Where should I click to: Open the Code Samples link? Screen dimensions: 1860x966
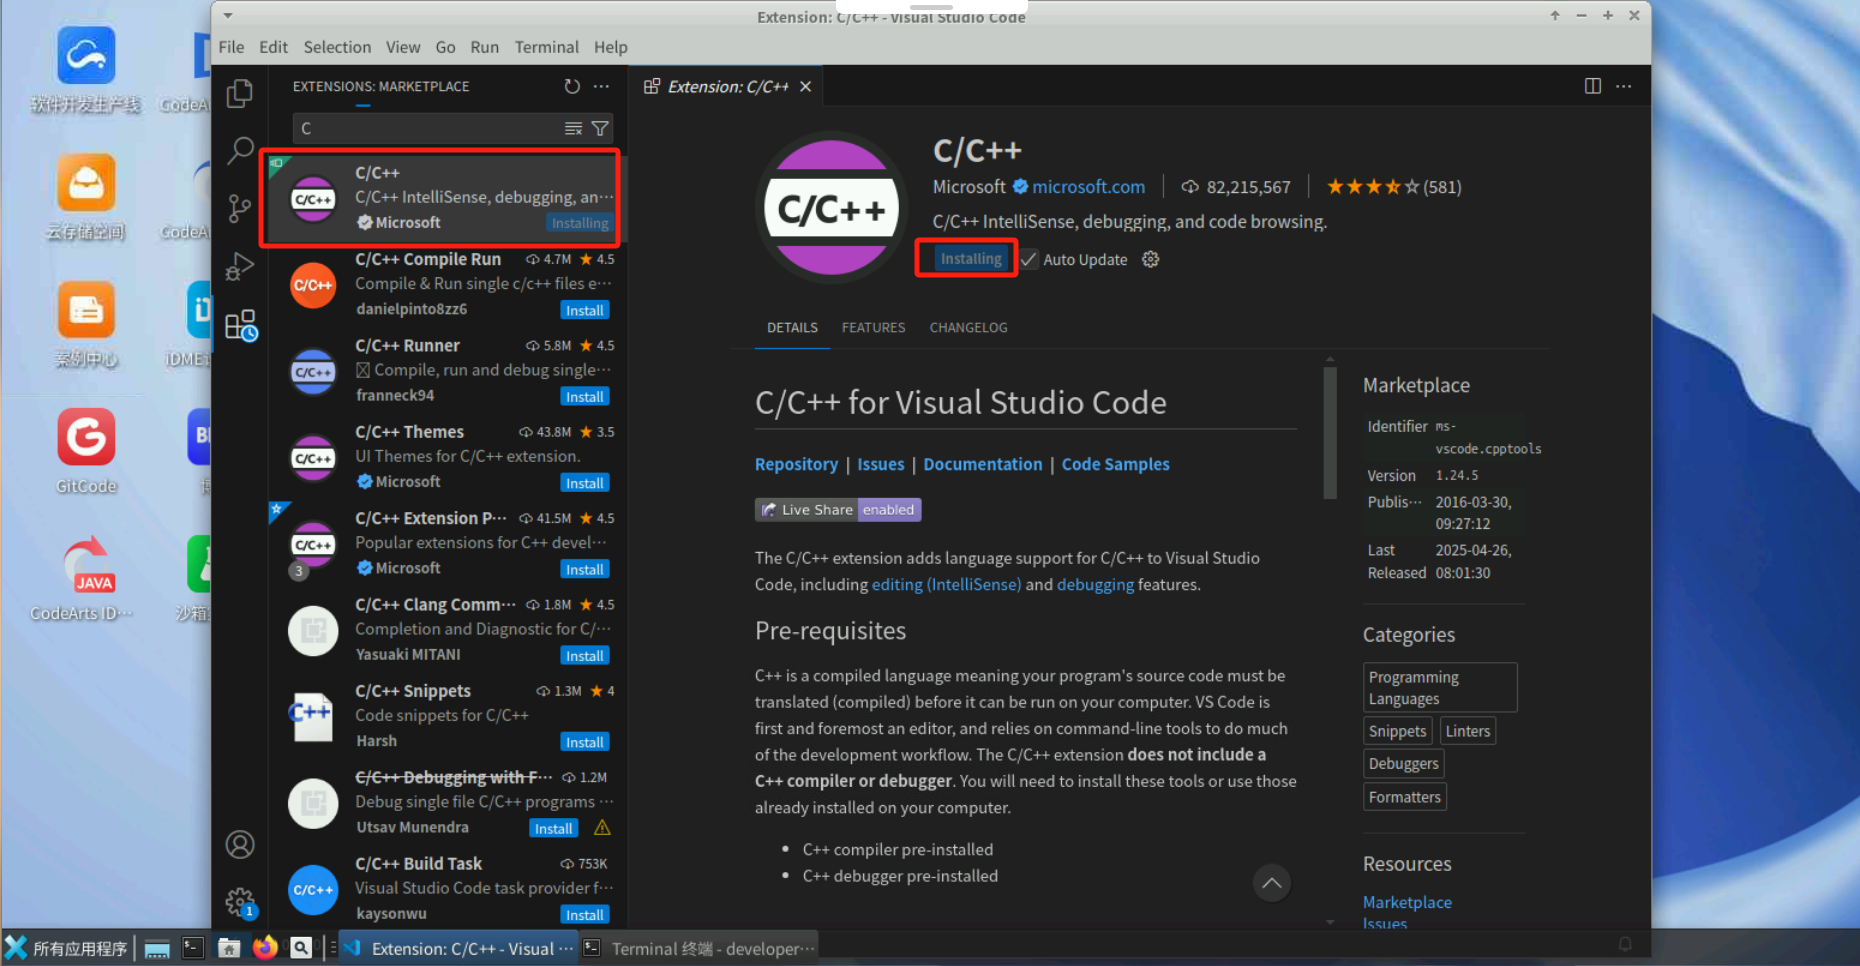(1115, 464)
